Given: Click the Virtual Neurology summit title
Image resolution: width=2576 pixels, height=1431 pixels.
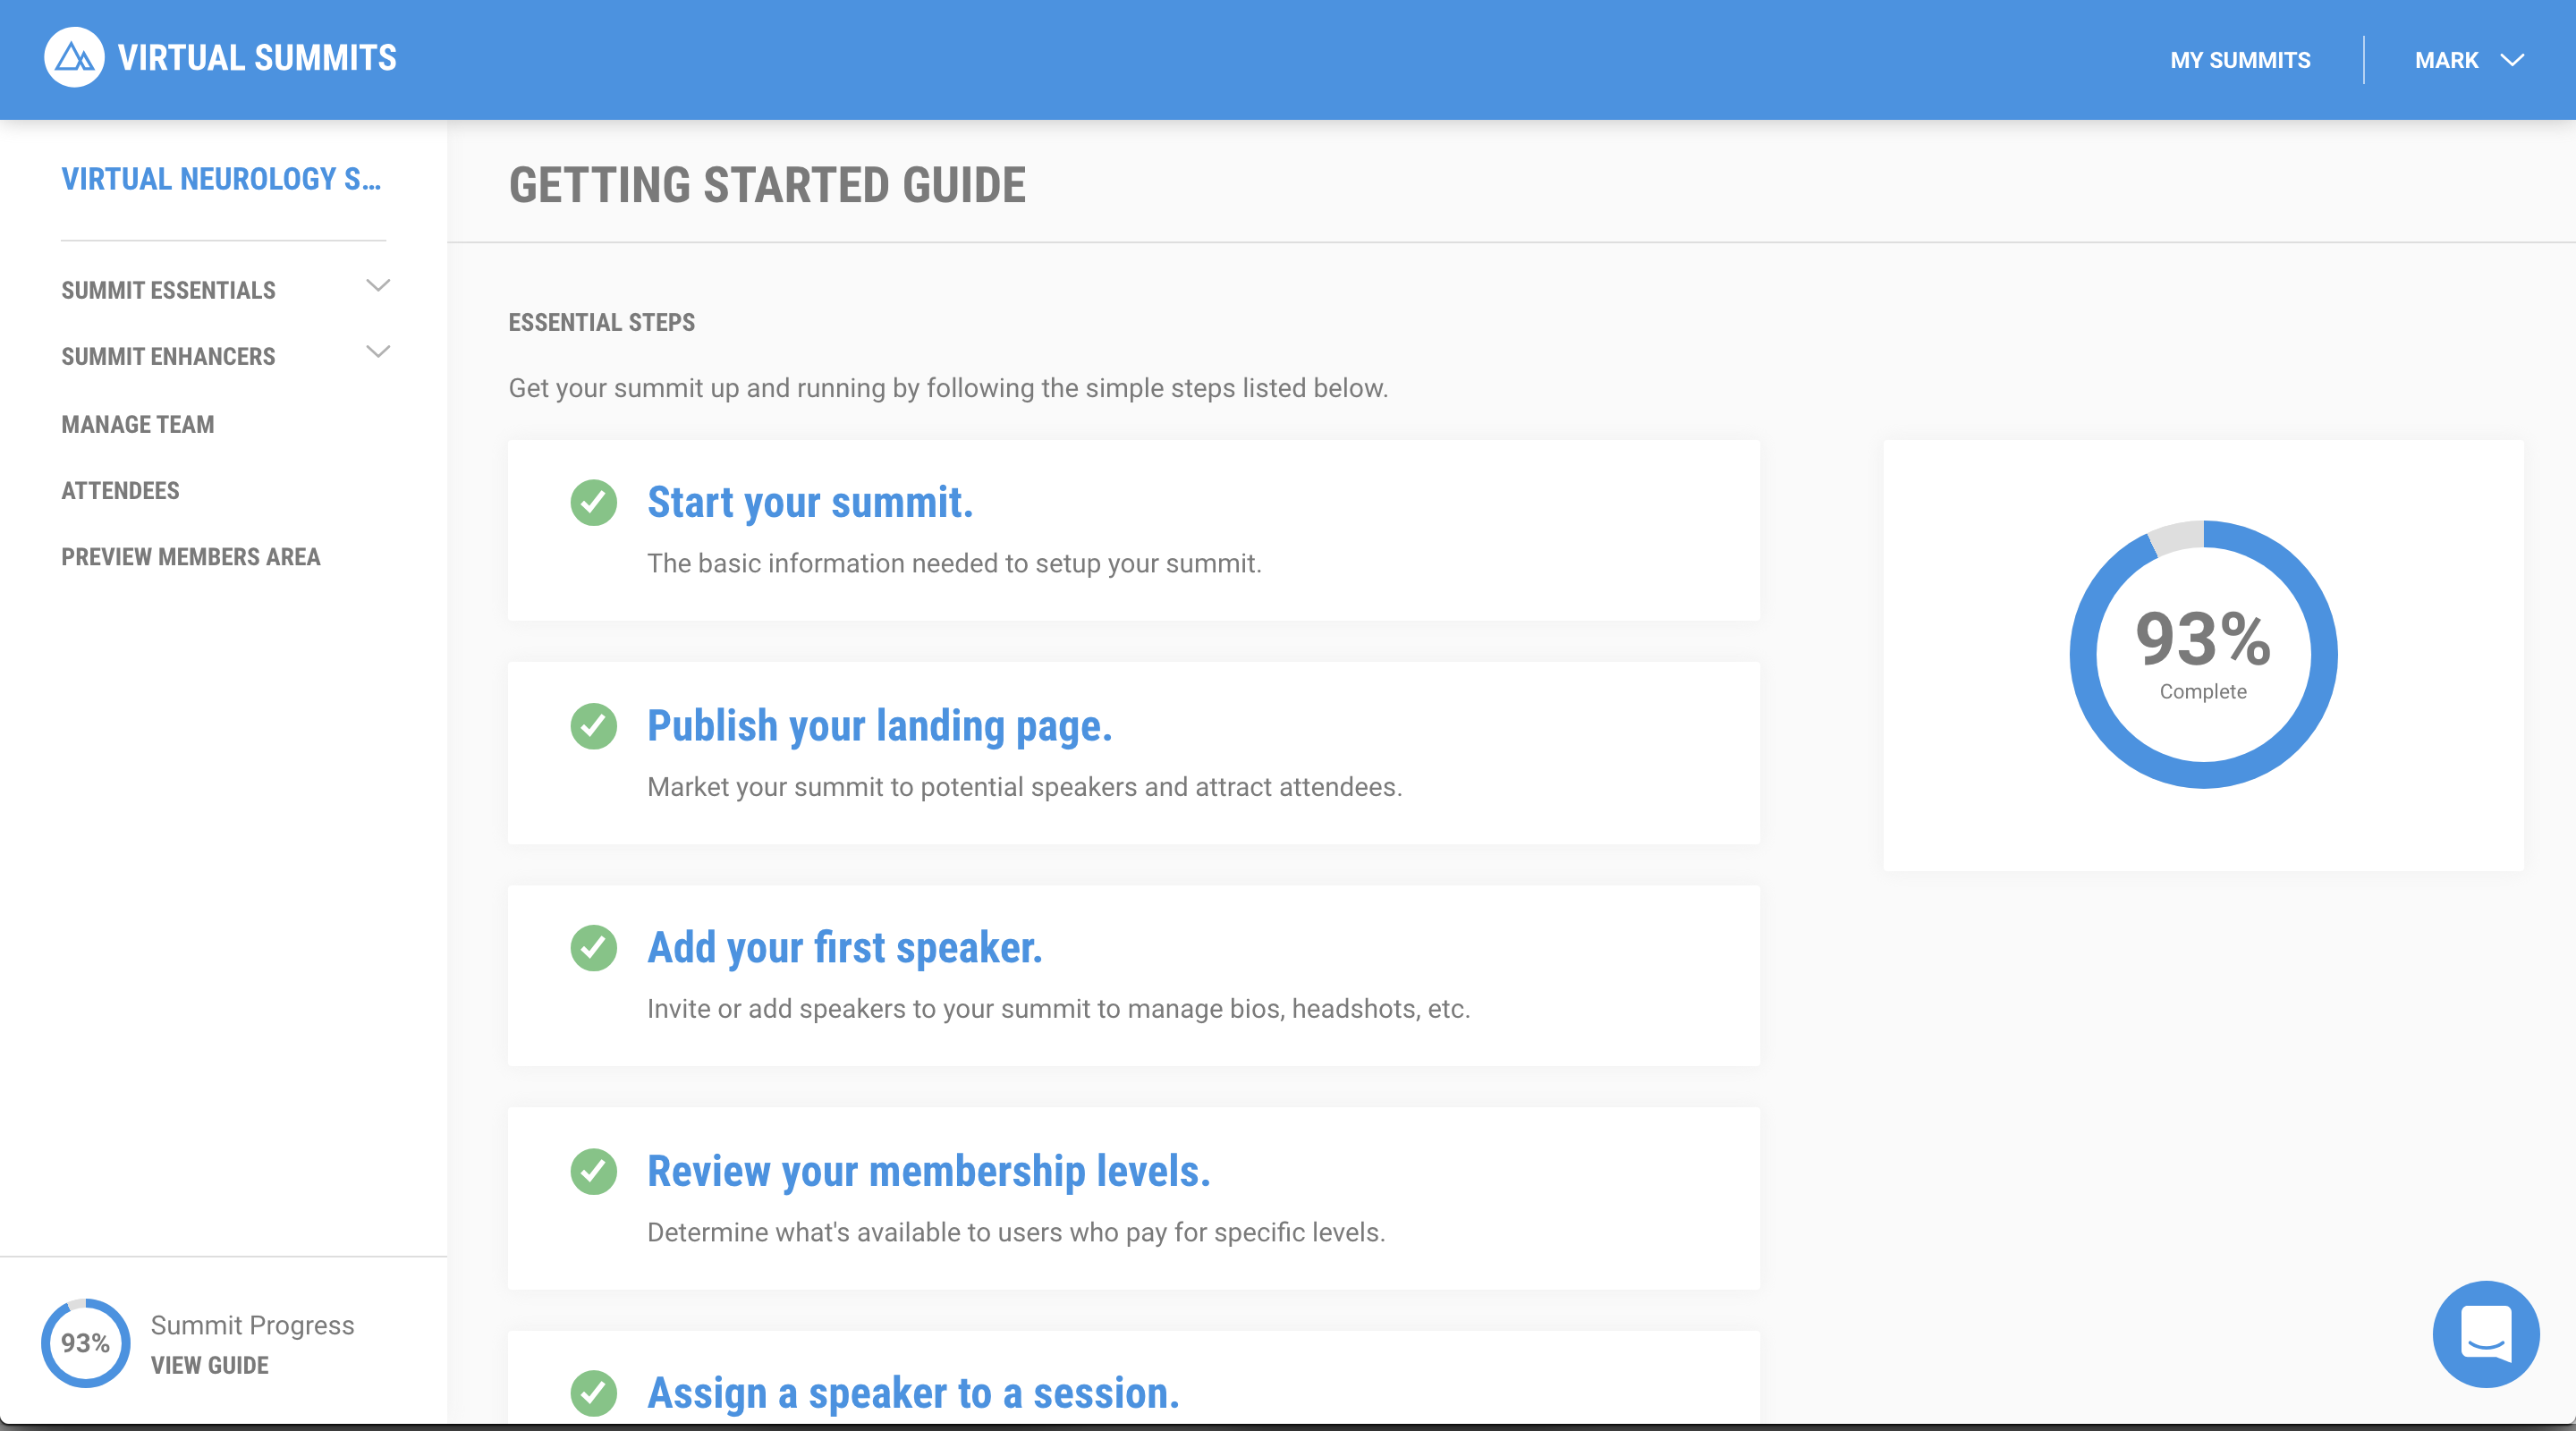Looking at the screenshot, I should (x=221, y=179).
